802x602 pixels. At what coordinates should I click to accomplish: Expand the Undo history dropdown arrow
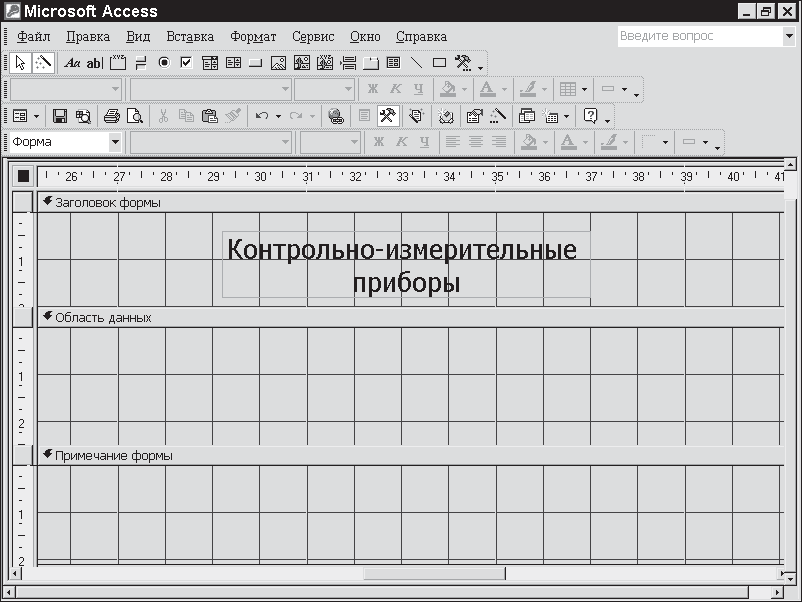278,116
